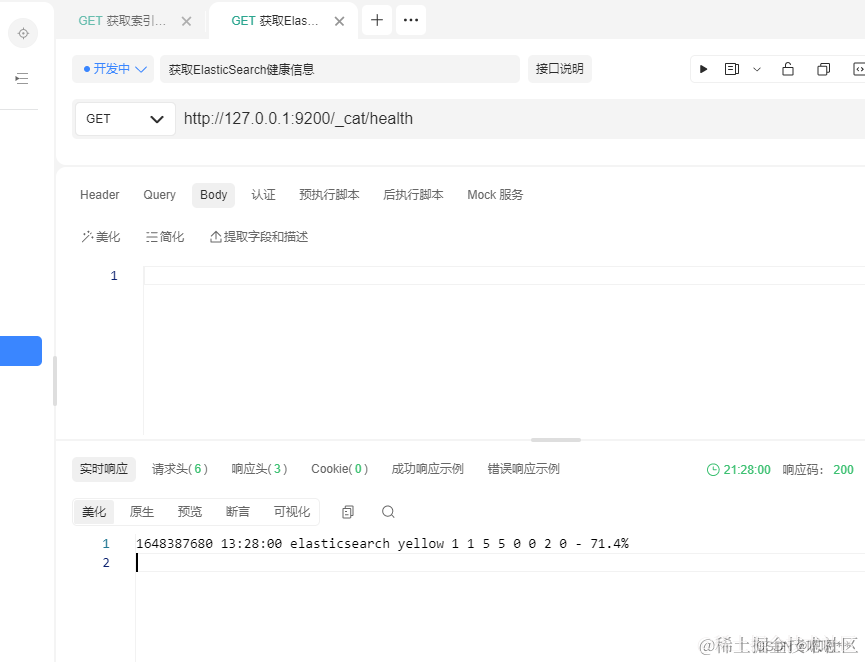Click the unlock padlock icon in the toolbar
865x662 pixels.
tap(788, 68)
